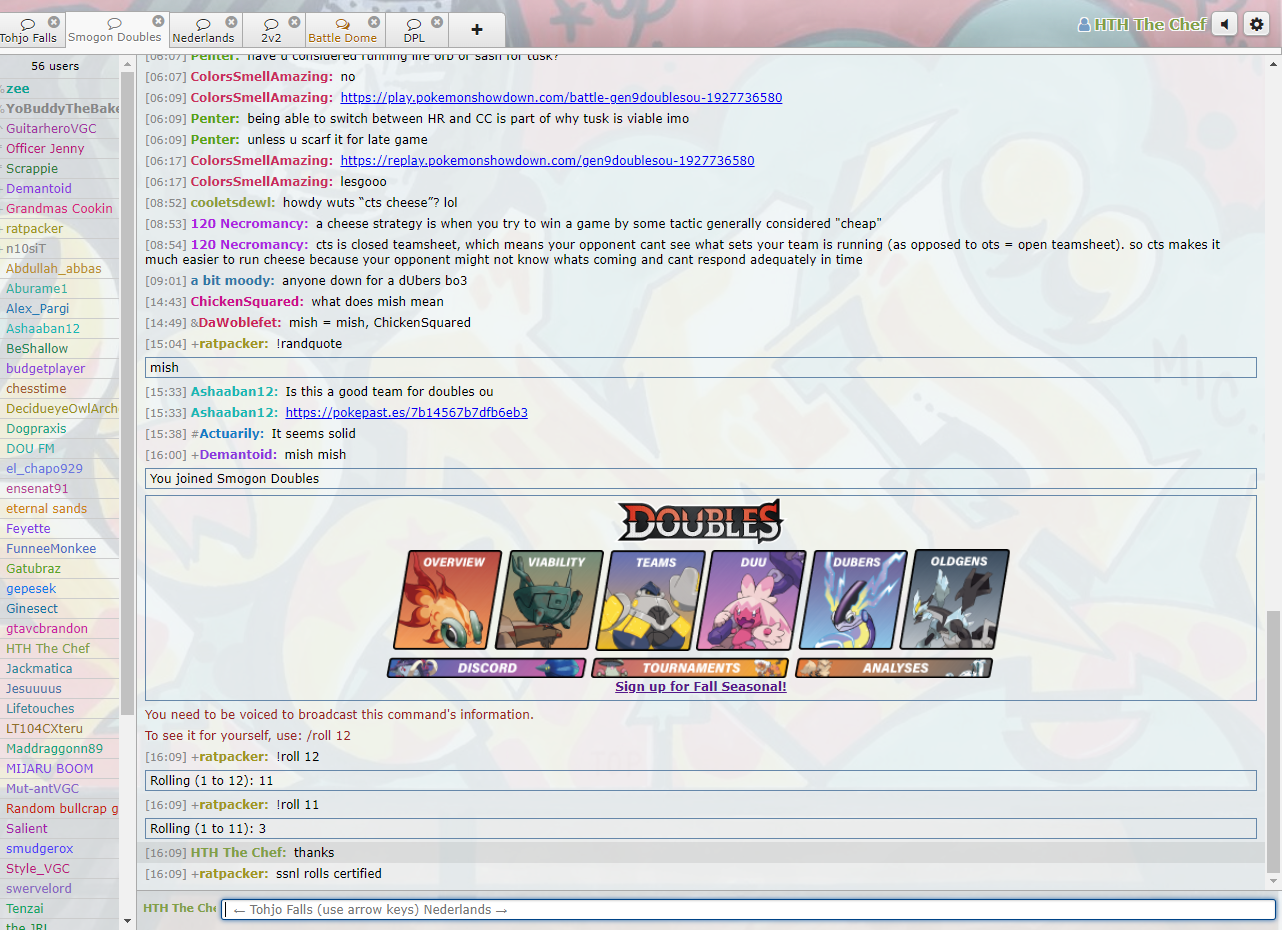The image size is (1282, 930).
Task: Select user Scrappie in list
Action: pos(59,169)
